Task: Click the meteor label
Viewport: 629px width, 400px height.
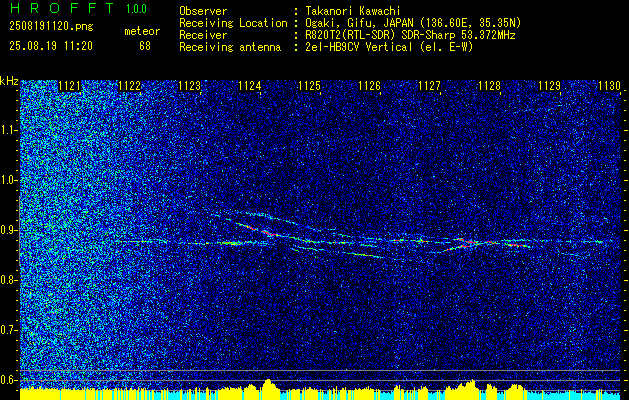Action: coord(142,31)
